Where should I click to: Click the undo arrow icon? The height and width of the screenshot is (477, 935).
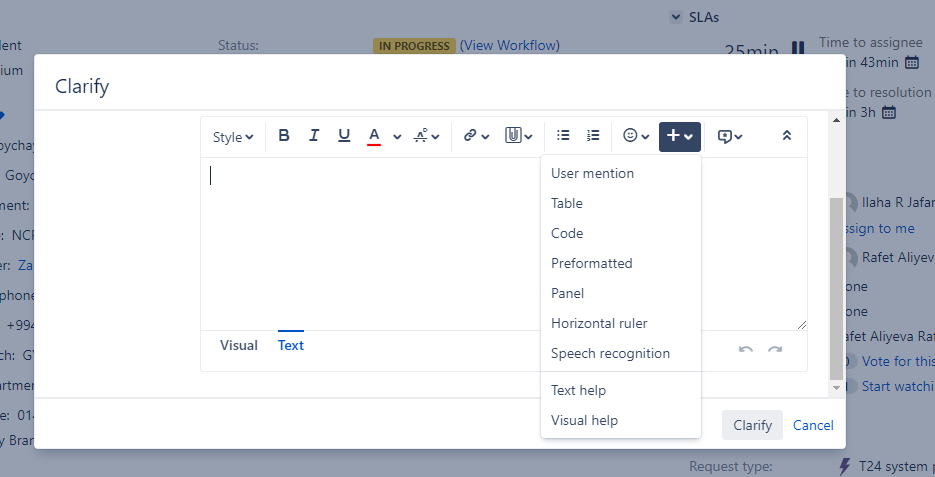coord(745,349)
